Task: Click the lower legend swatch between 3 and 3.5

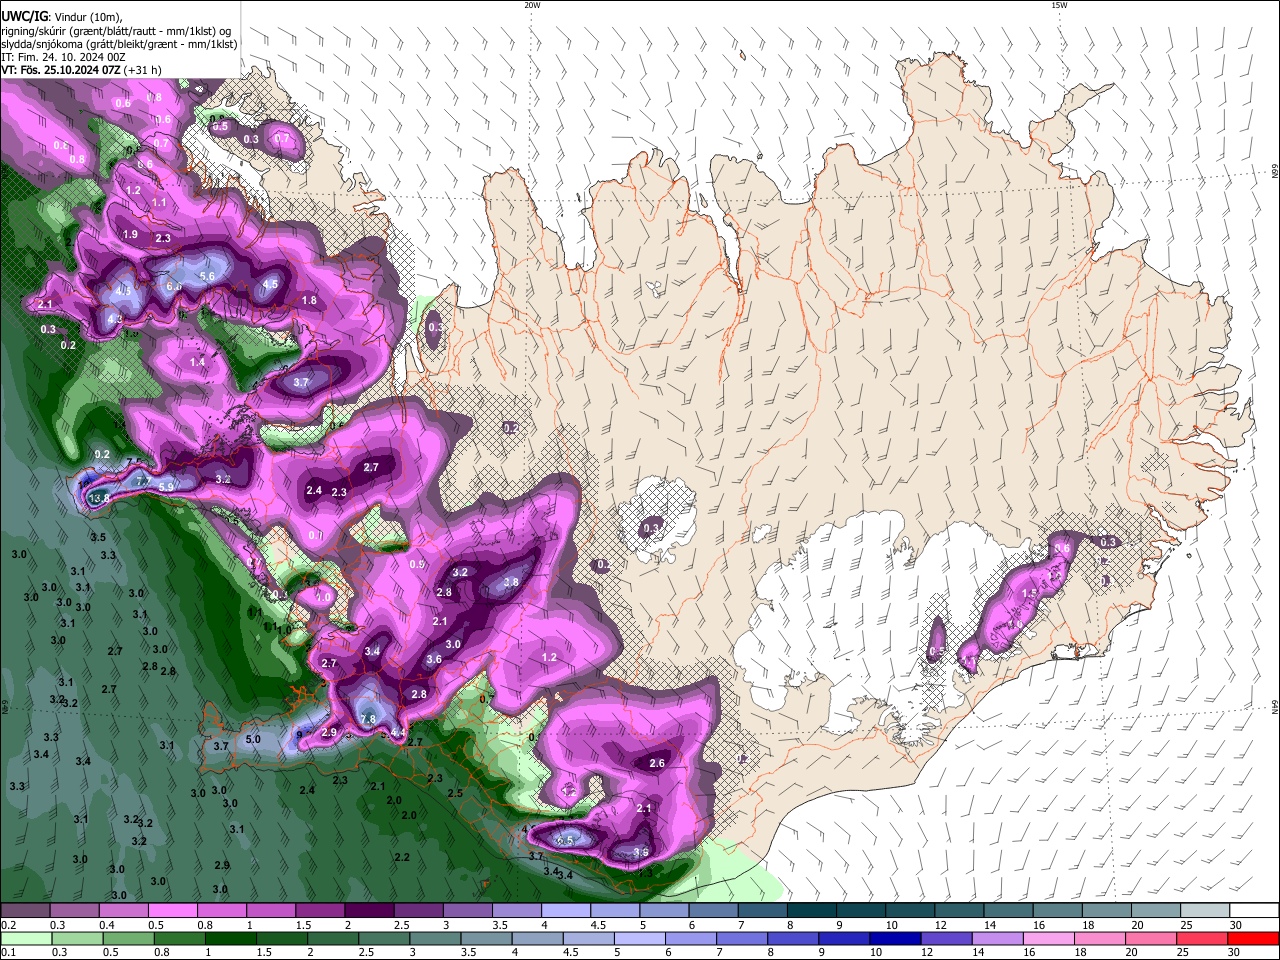Action: pos(435,938)
